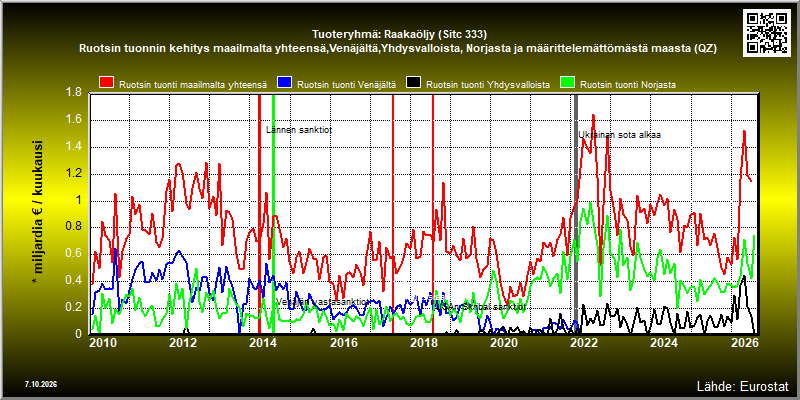Click the title 'Tuoteryhmä: Raakaöljy (Sitc 333)'

coord(399,35)
